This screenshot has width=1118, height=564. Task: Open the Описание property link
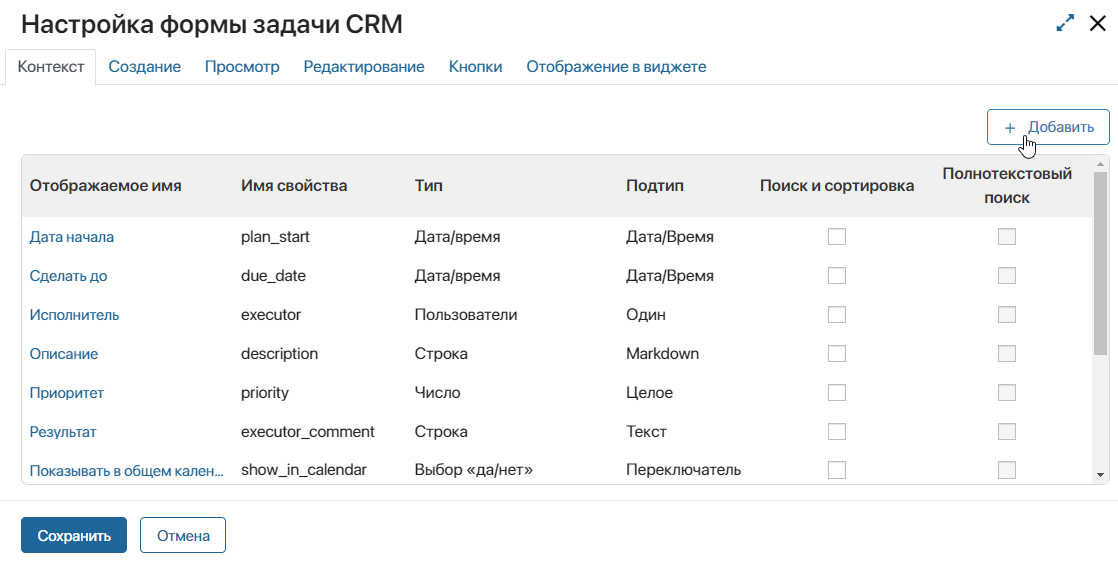63,354
